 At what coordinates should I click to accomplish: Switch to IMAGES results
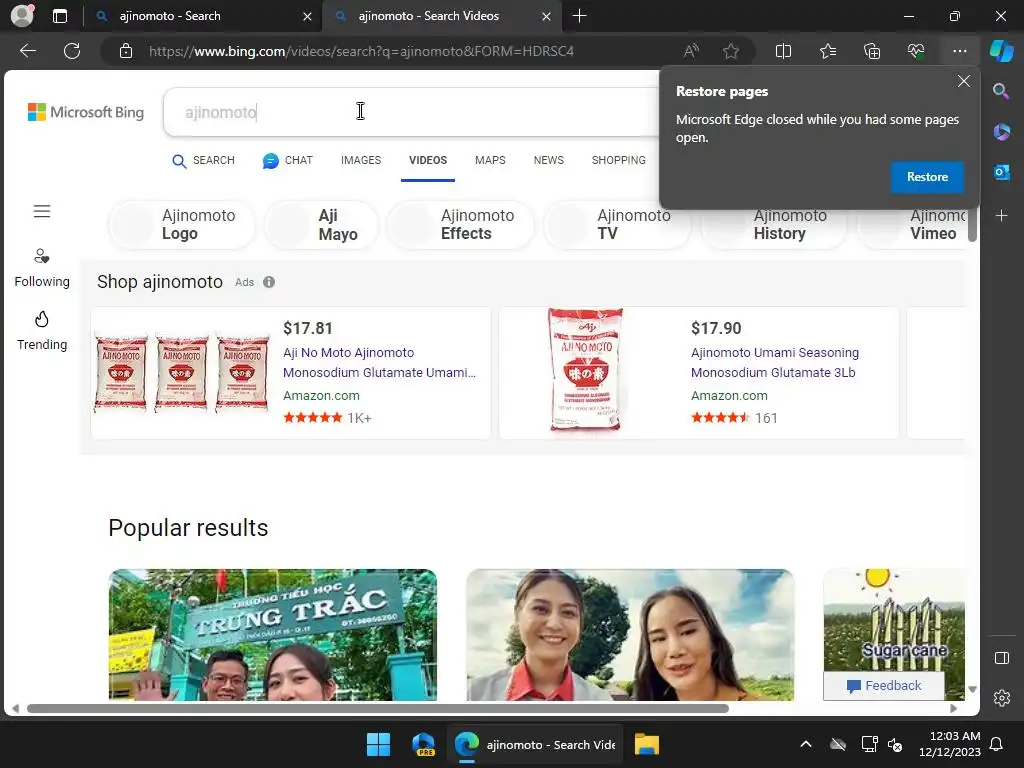click(360, 161)
